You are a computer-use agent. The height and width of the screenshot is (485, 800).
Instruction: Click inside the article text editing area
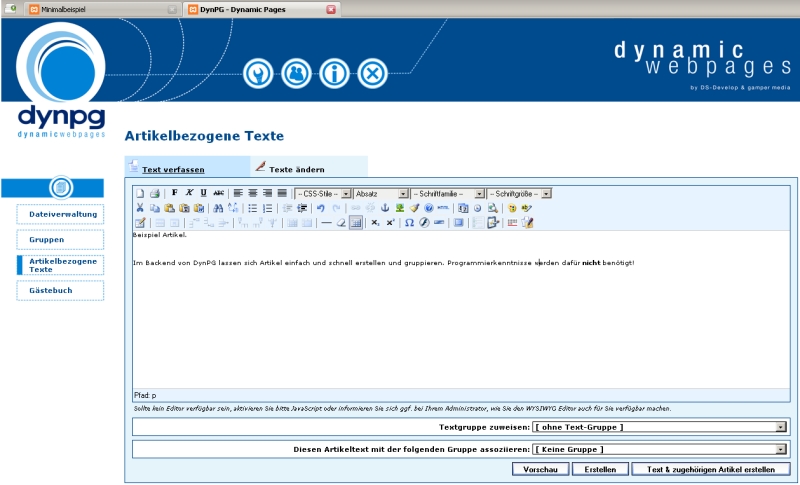click(460, 320)
